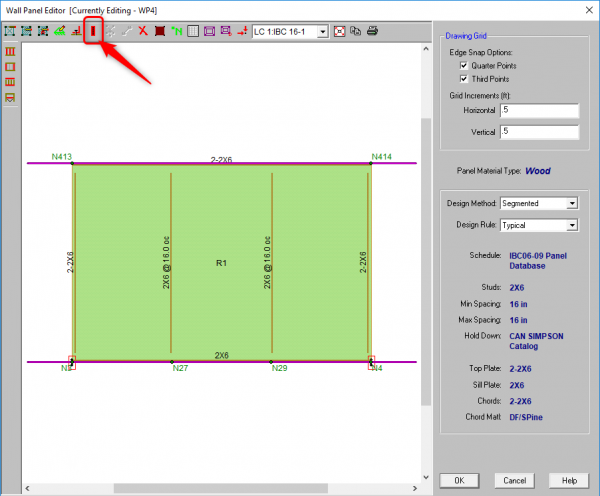
Task: Click the red arrows loads icon
Action: pyautogui.click(x=242, y=31)
